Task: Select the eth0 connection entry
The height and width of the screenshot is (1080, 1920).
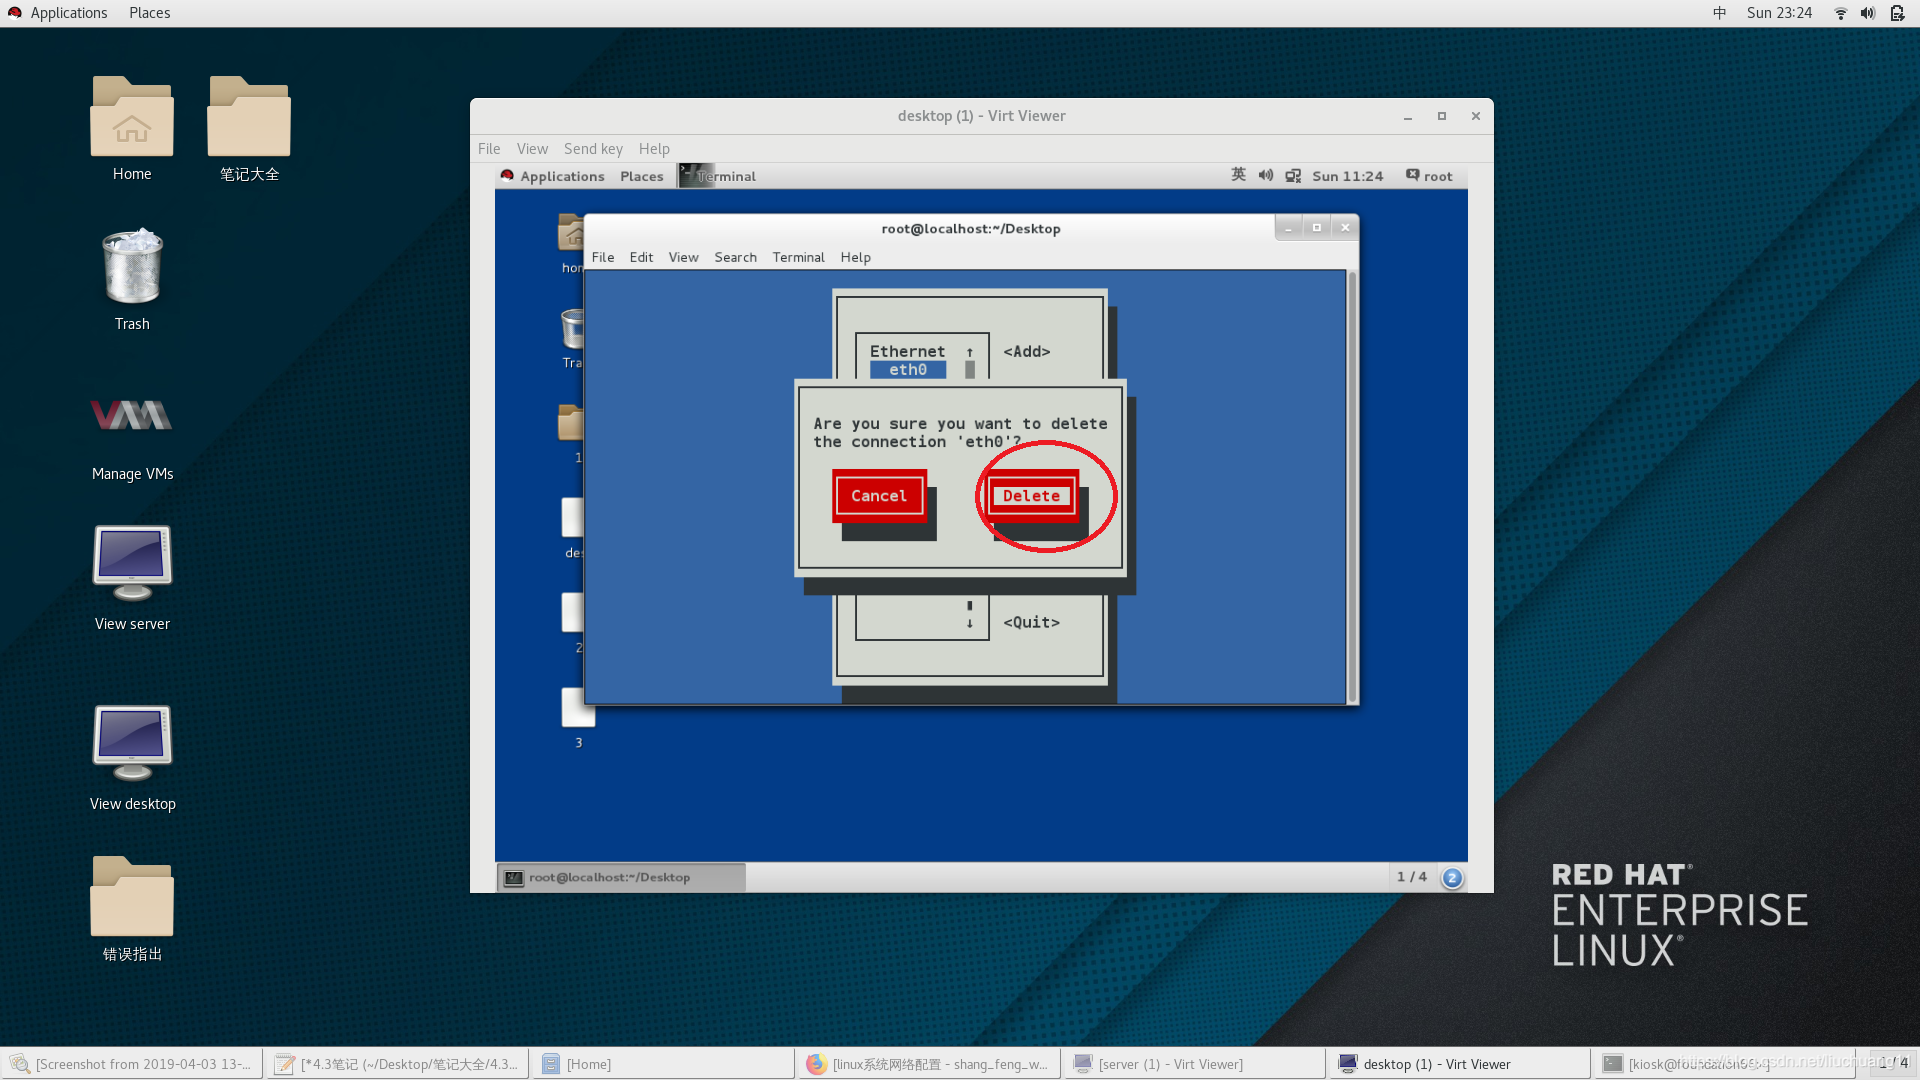Action: coord(908,370)
